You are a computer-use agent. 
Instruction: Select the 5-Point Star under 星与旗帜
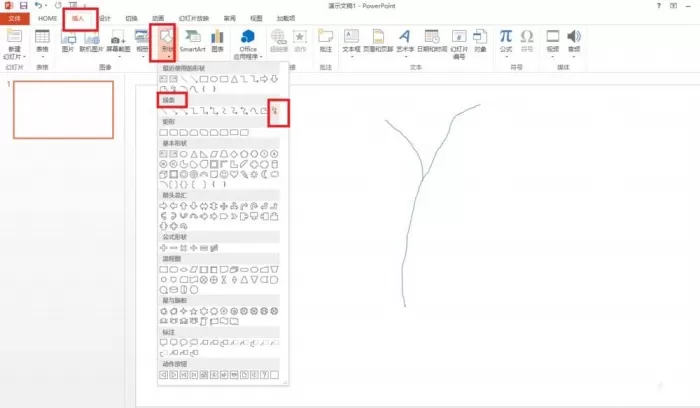(194, 311)
